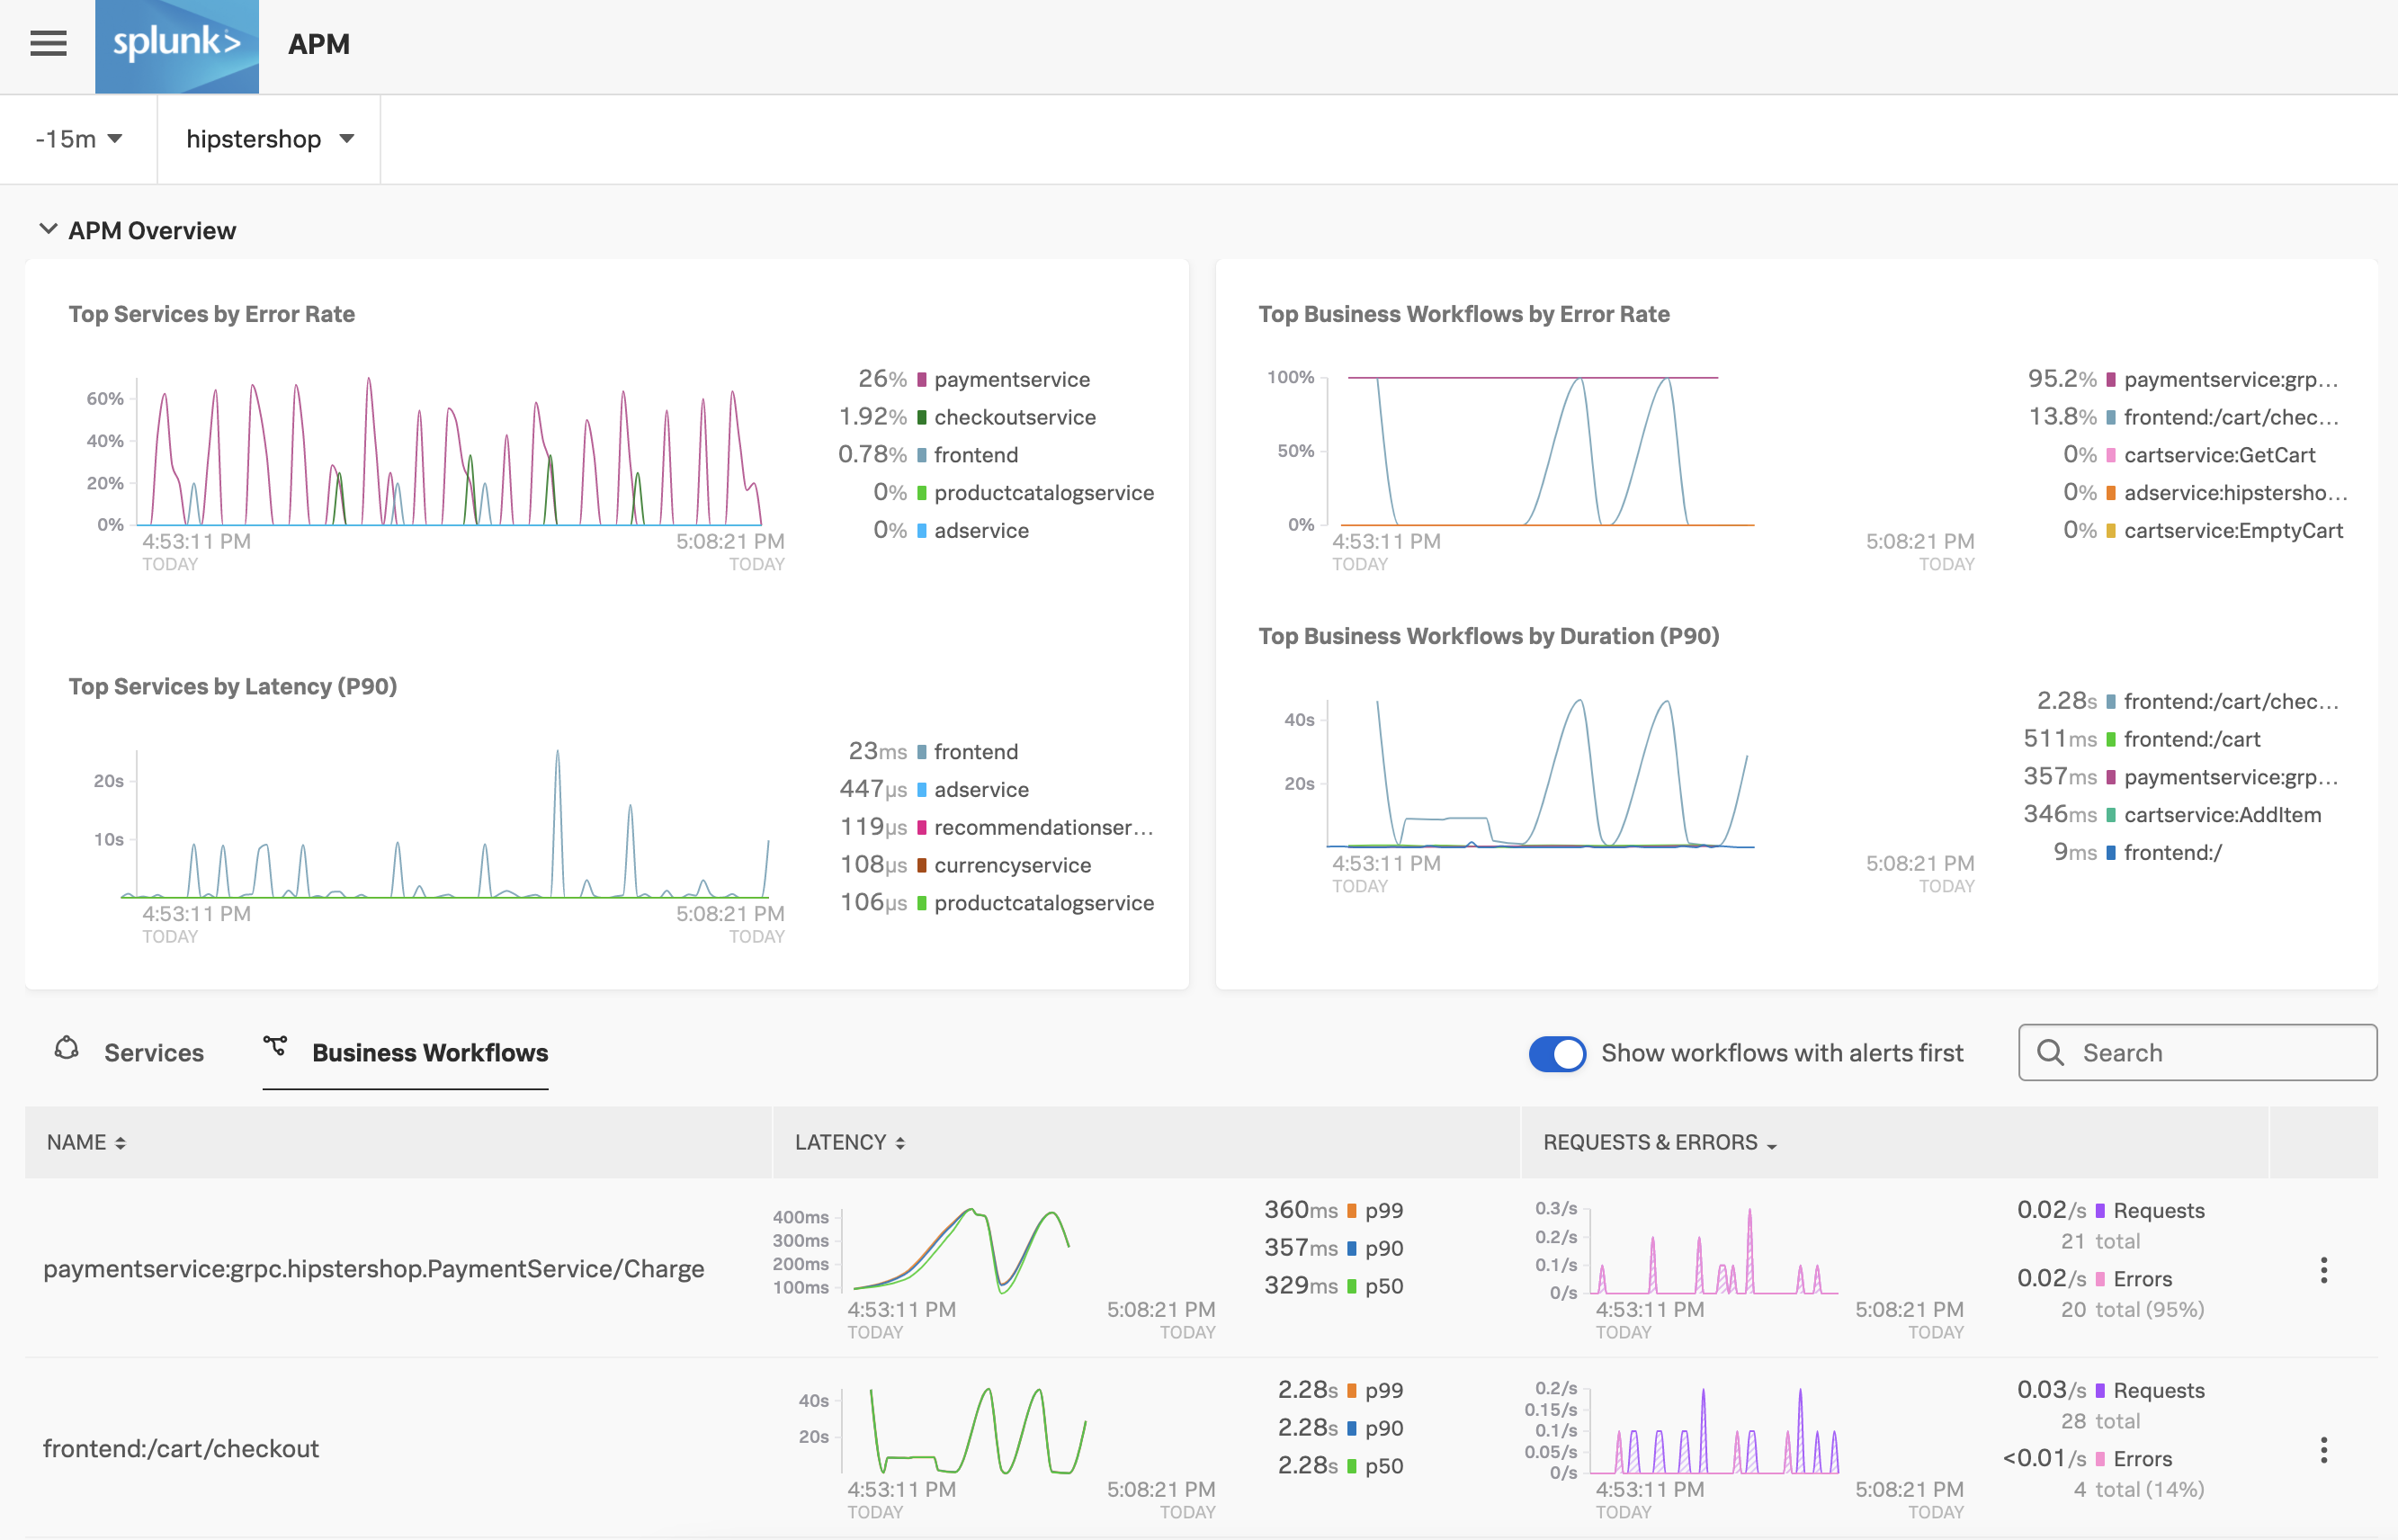This screenshot has width=2398, height=1540.
Task: Select recommendationser… in latency legend
Action: 1044,827
